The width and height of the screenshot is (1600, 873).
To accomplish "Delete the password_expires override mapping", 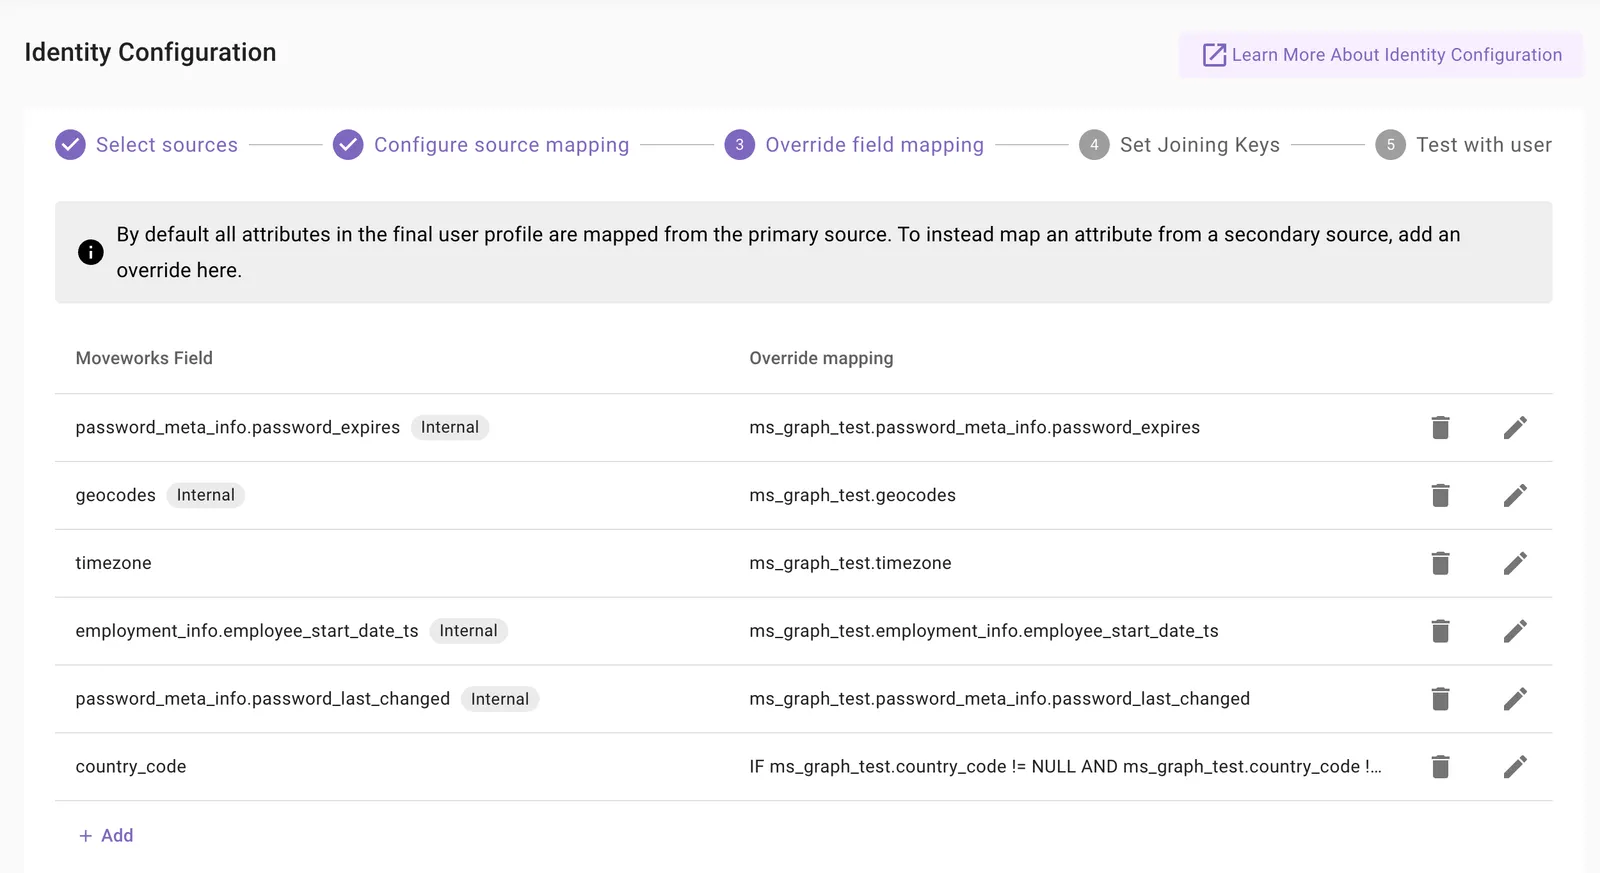I will [x=1440, y=428].
